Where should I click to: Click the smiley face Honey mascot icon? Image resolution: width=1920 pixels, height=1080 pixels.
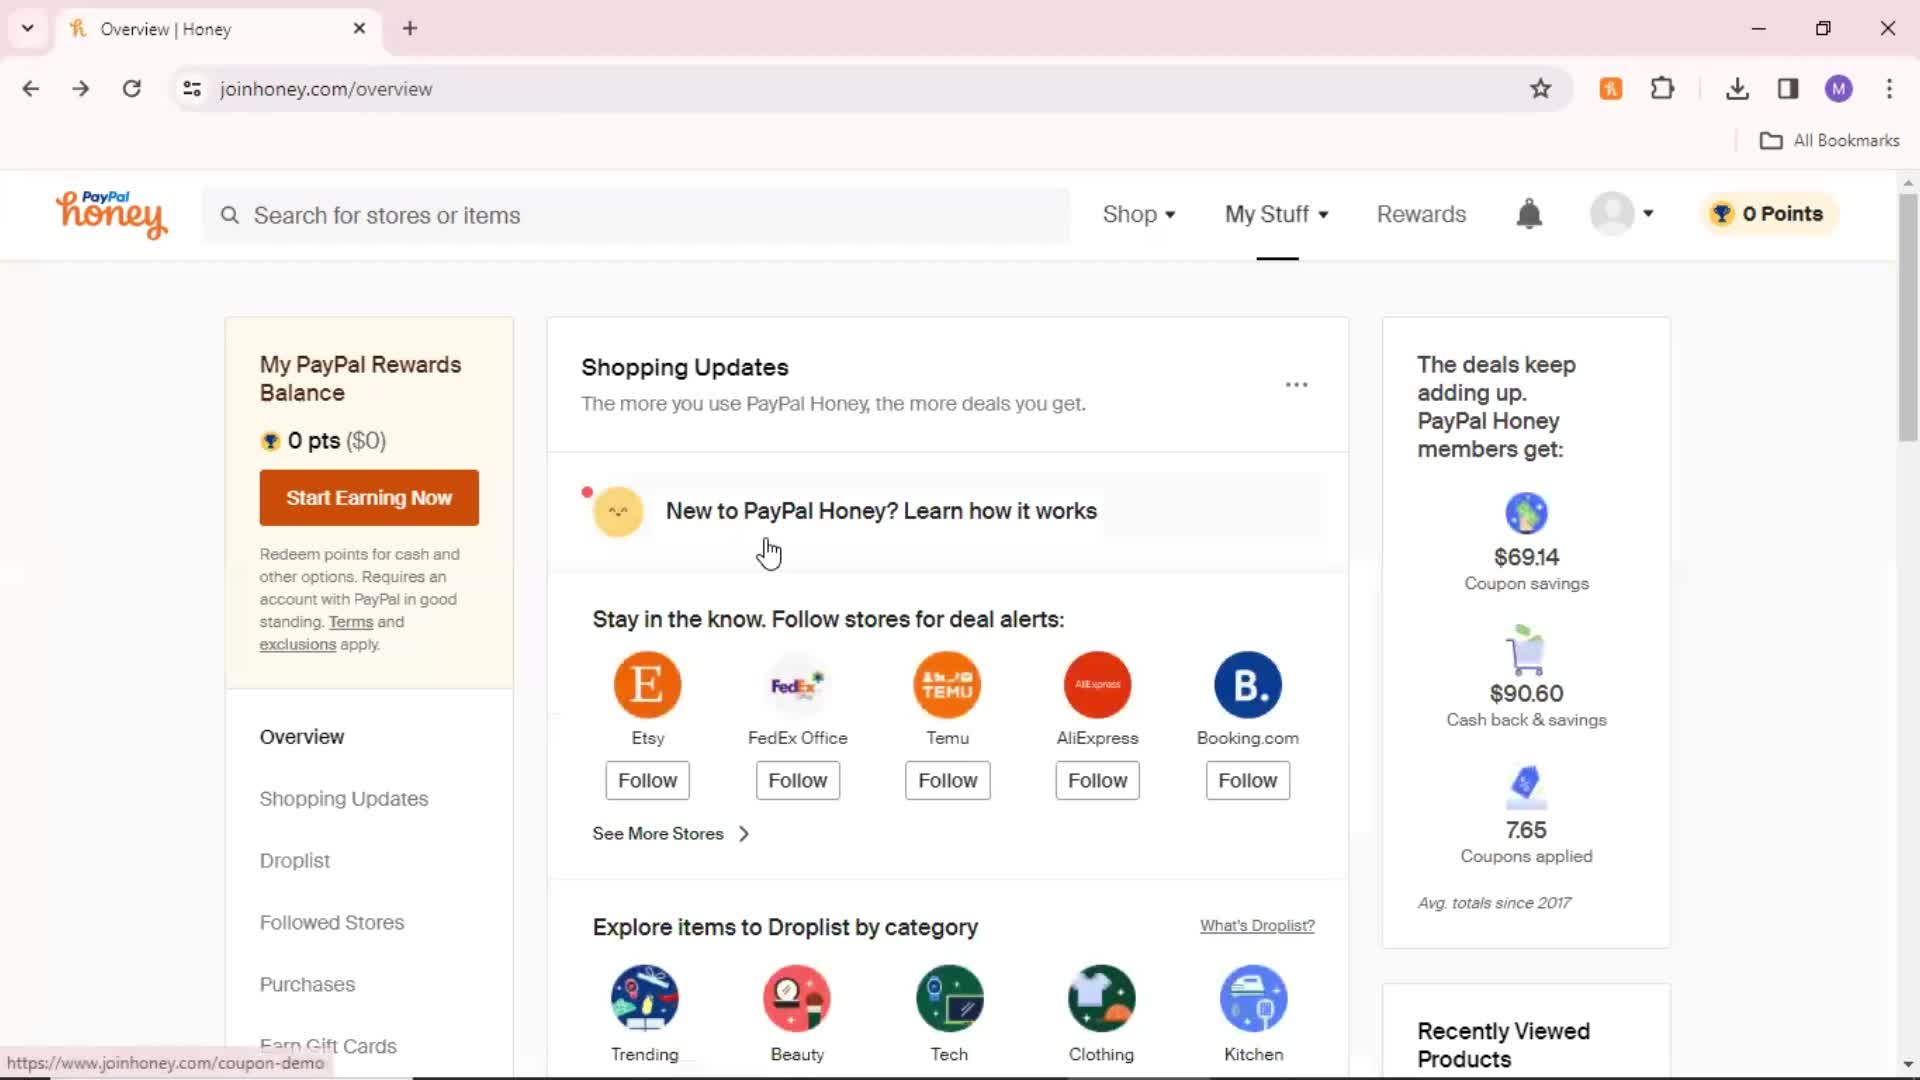pyautogui.click(x=618, y=512)
